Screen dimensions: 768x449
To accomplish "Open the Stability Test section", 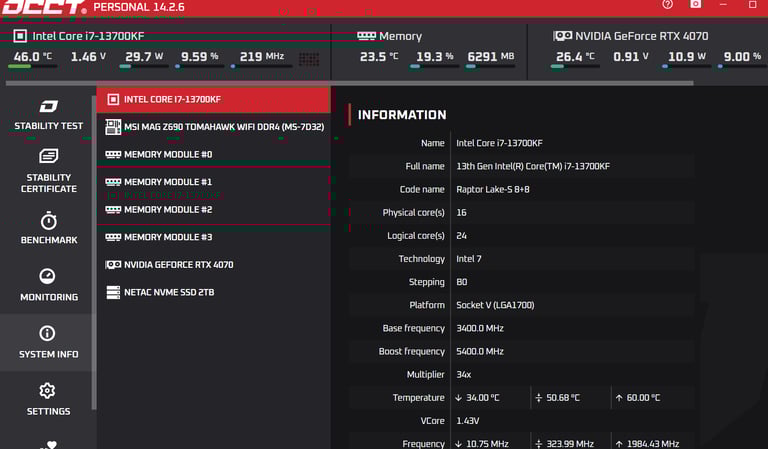I will [48, 116].
